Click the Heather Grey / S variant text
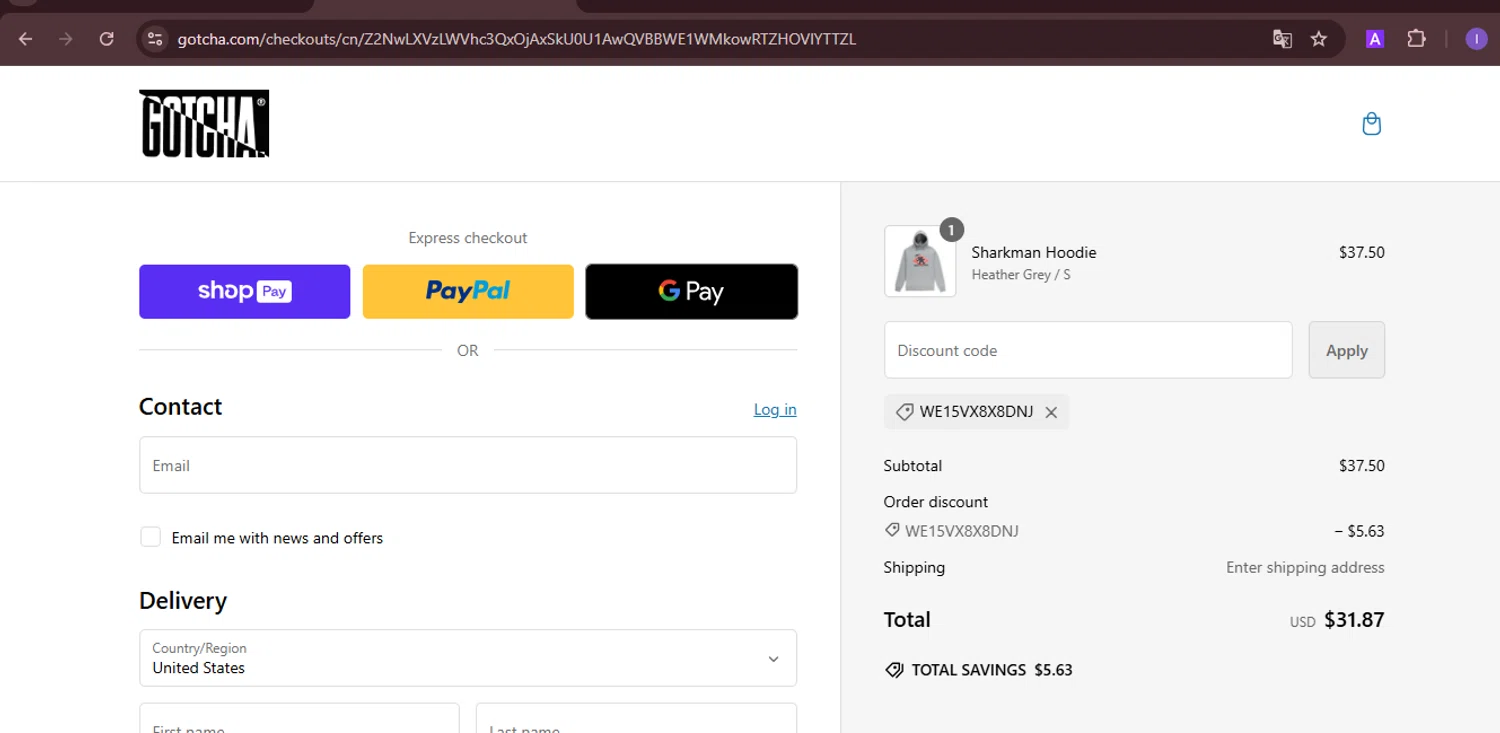Screen dimensions: 1500x733 pos(1021,274)
